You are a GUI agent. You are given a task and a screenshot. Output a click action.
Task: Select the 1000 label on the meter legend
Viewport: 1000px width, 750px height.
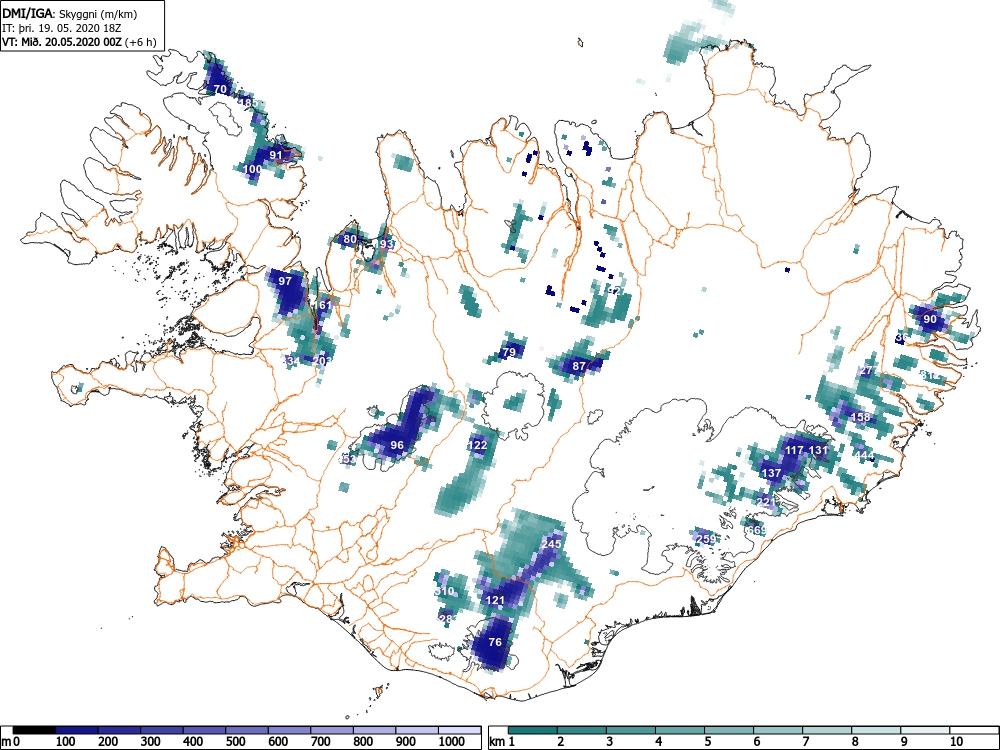(x=452, y=742)
